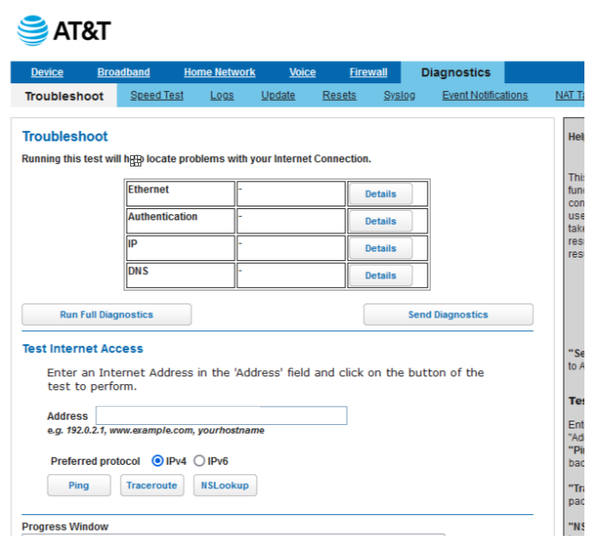600x555 pixels.
Task: Open the Logs subtab
Action: click(222, 96)
